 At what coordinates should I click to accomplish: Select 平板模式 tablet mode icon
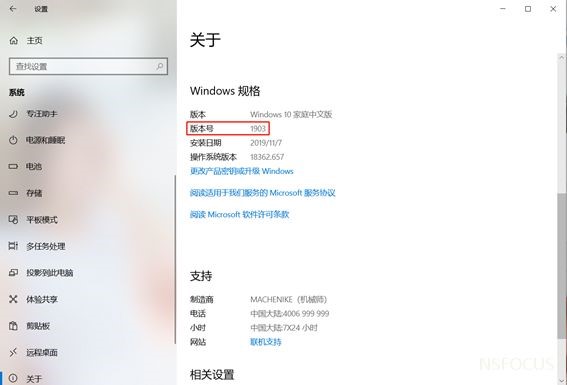(13, 220)
